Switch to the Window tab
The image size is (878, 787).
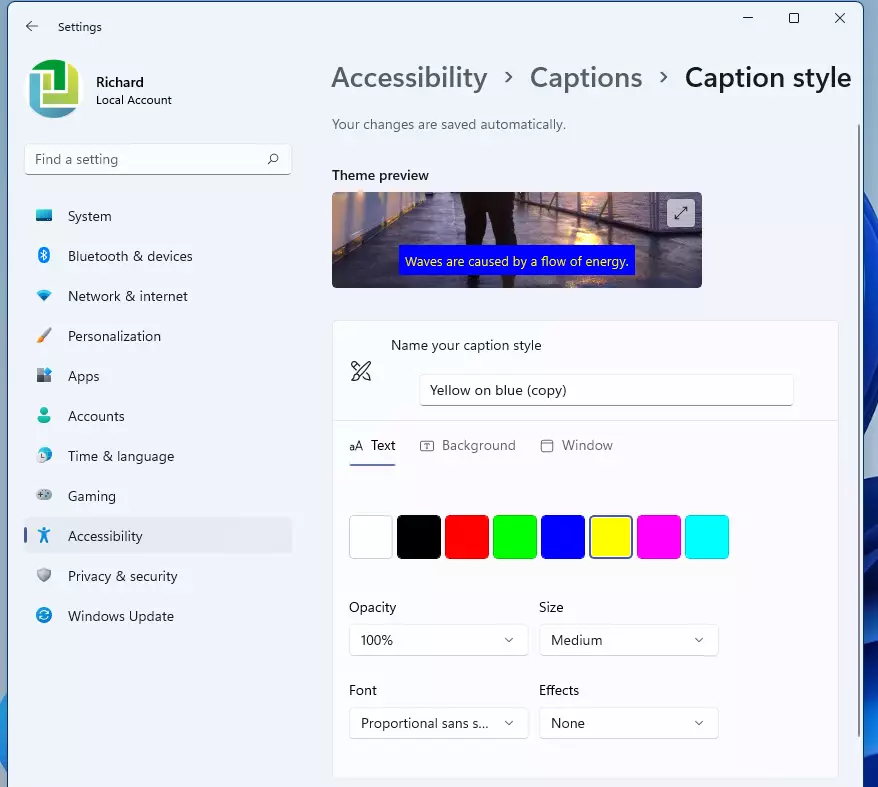click(x=576, y=445)
